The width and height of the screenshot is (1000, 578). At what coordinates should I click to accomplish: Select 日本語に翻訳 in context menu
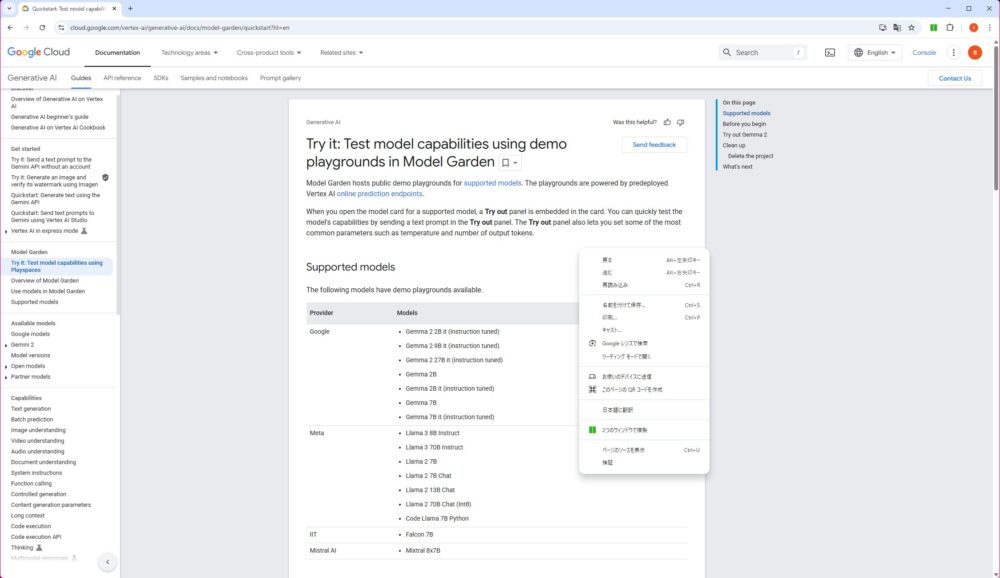coord(644,410)
